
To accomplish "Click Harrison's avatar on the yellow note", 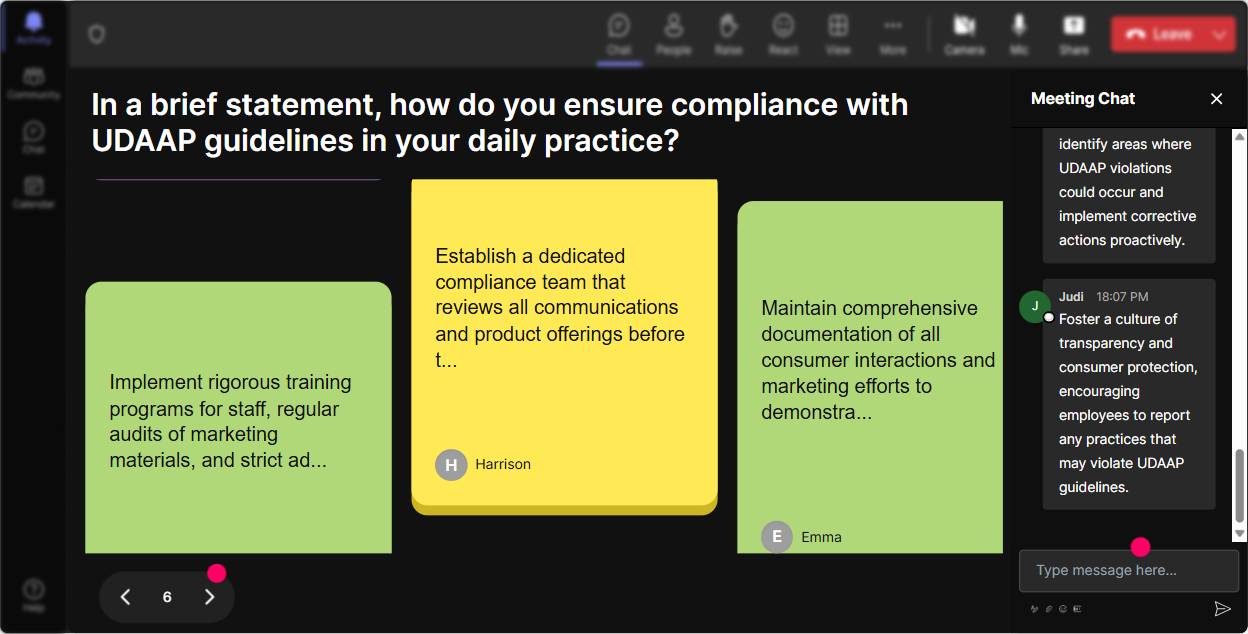I will click(452, 464).
